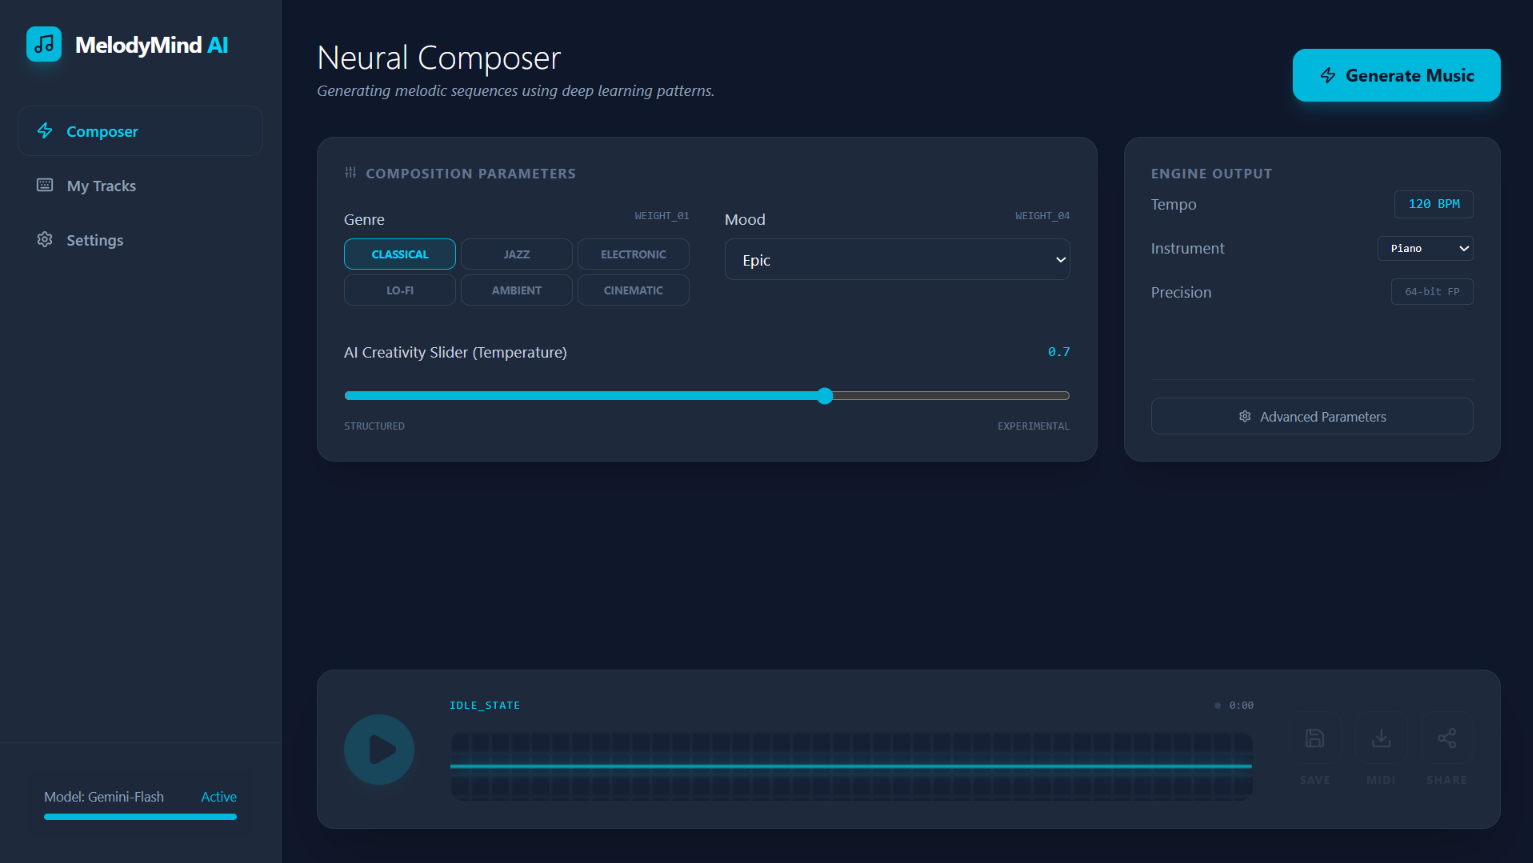The width and height of the screenshot is (1533, 863).
Task: Click the Share icon in player
Action: tap(1447, 738)
